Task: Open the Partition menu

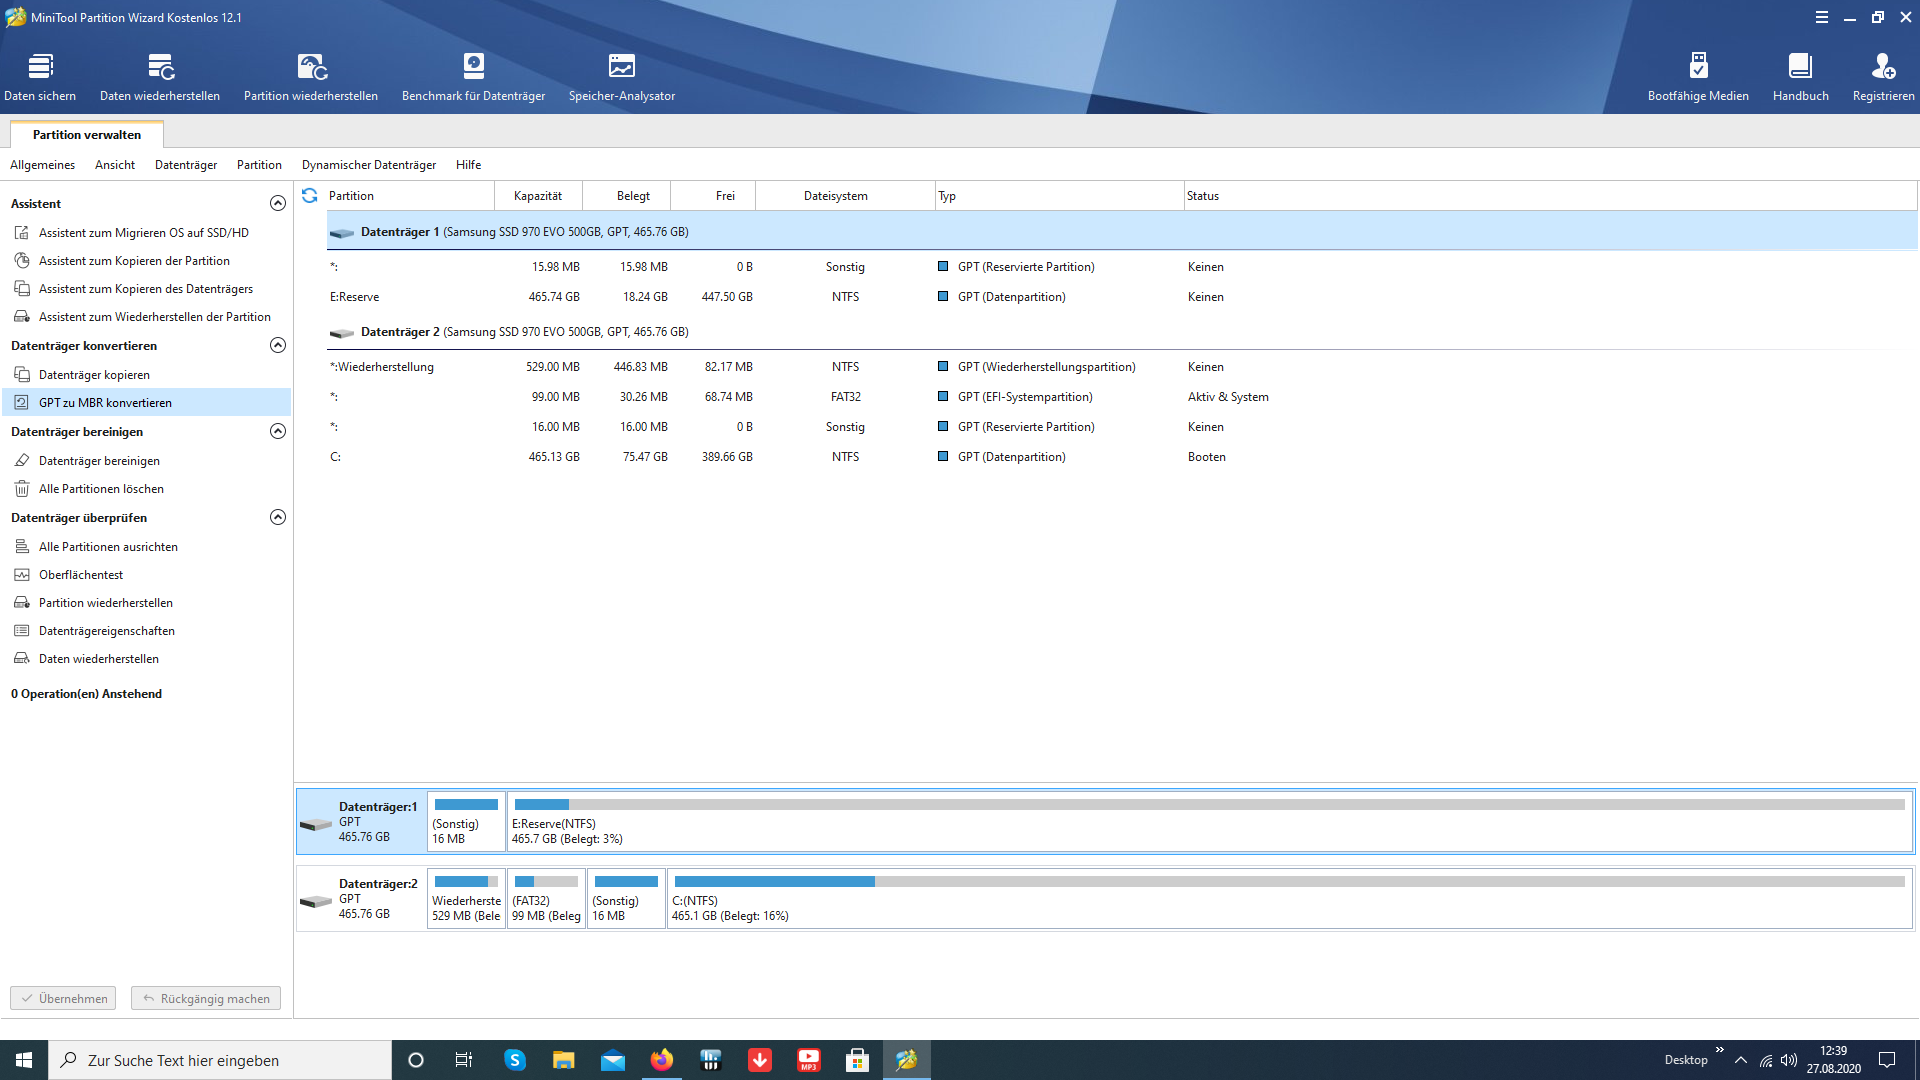Action: tap(259, 165)
